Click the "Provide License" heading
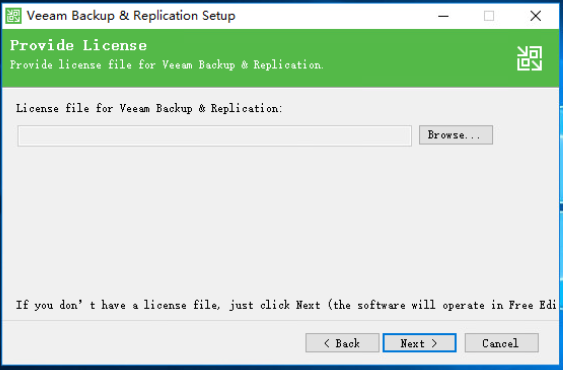 [78, 46]
